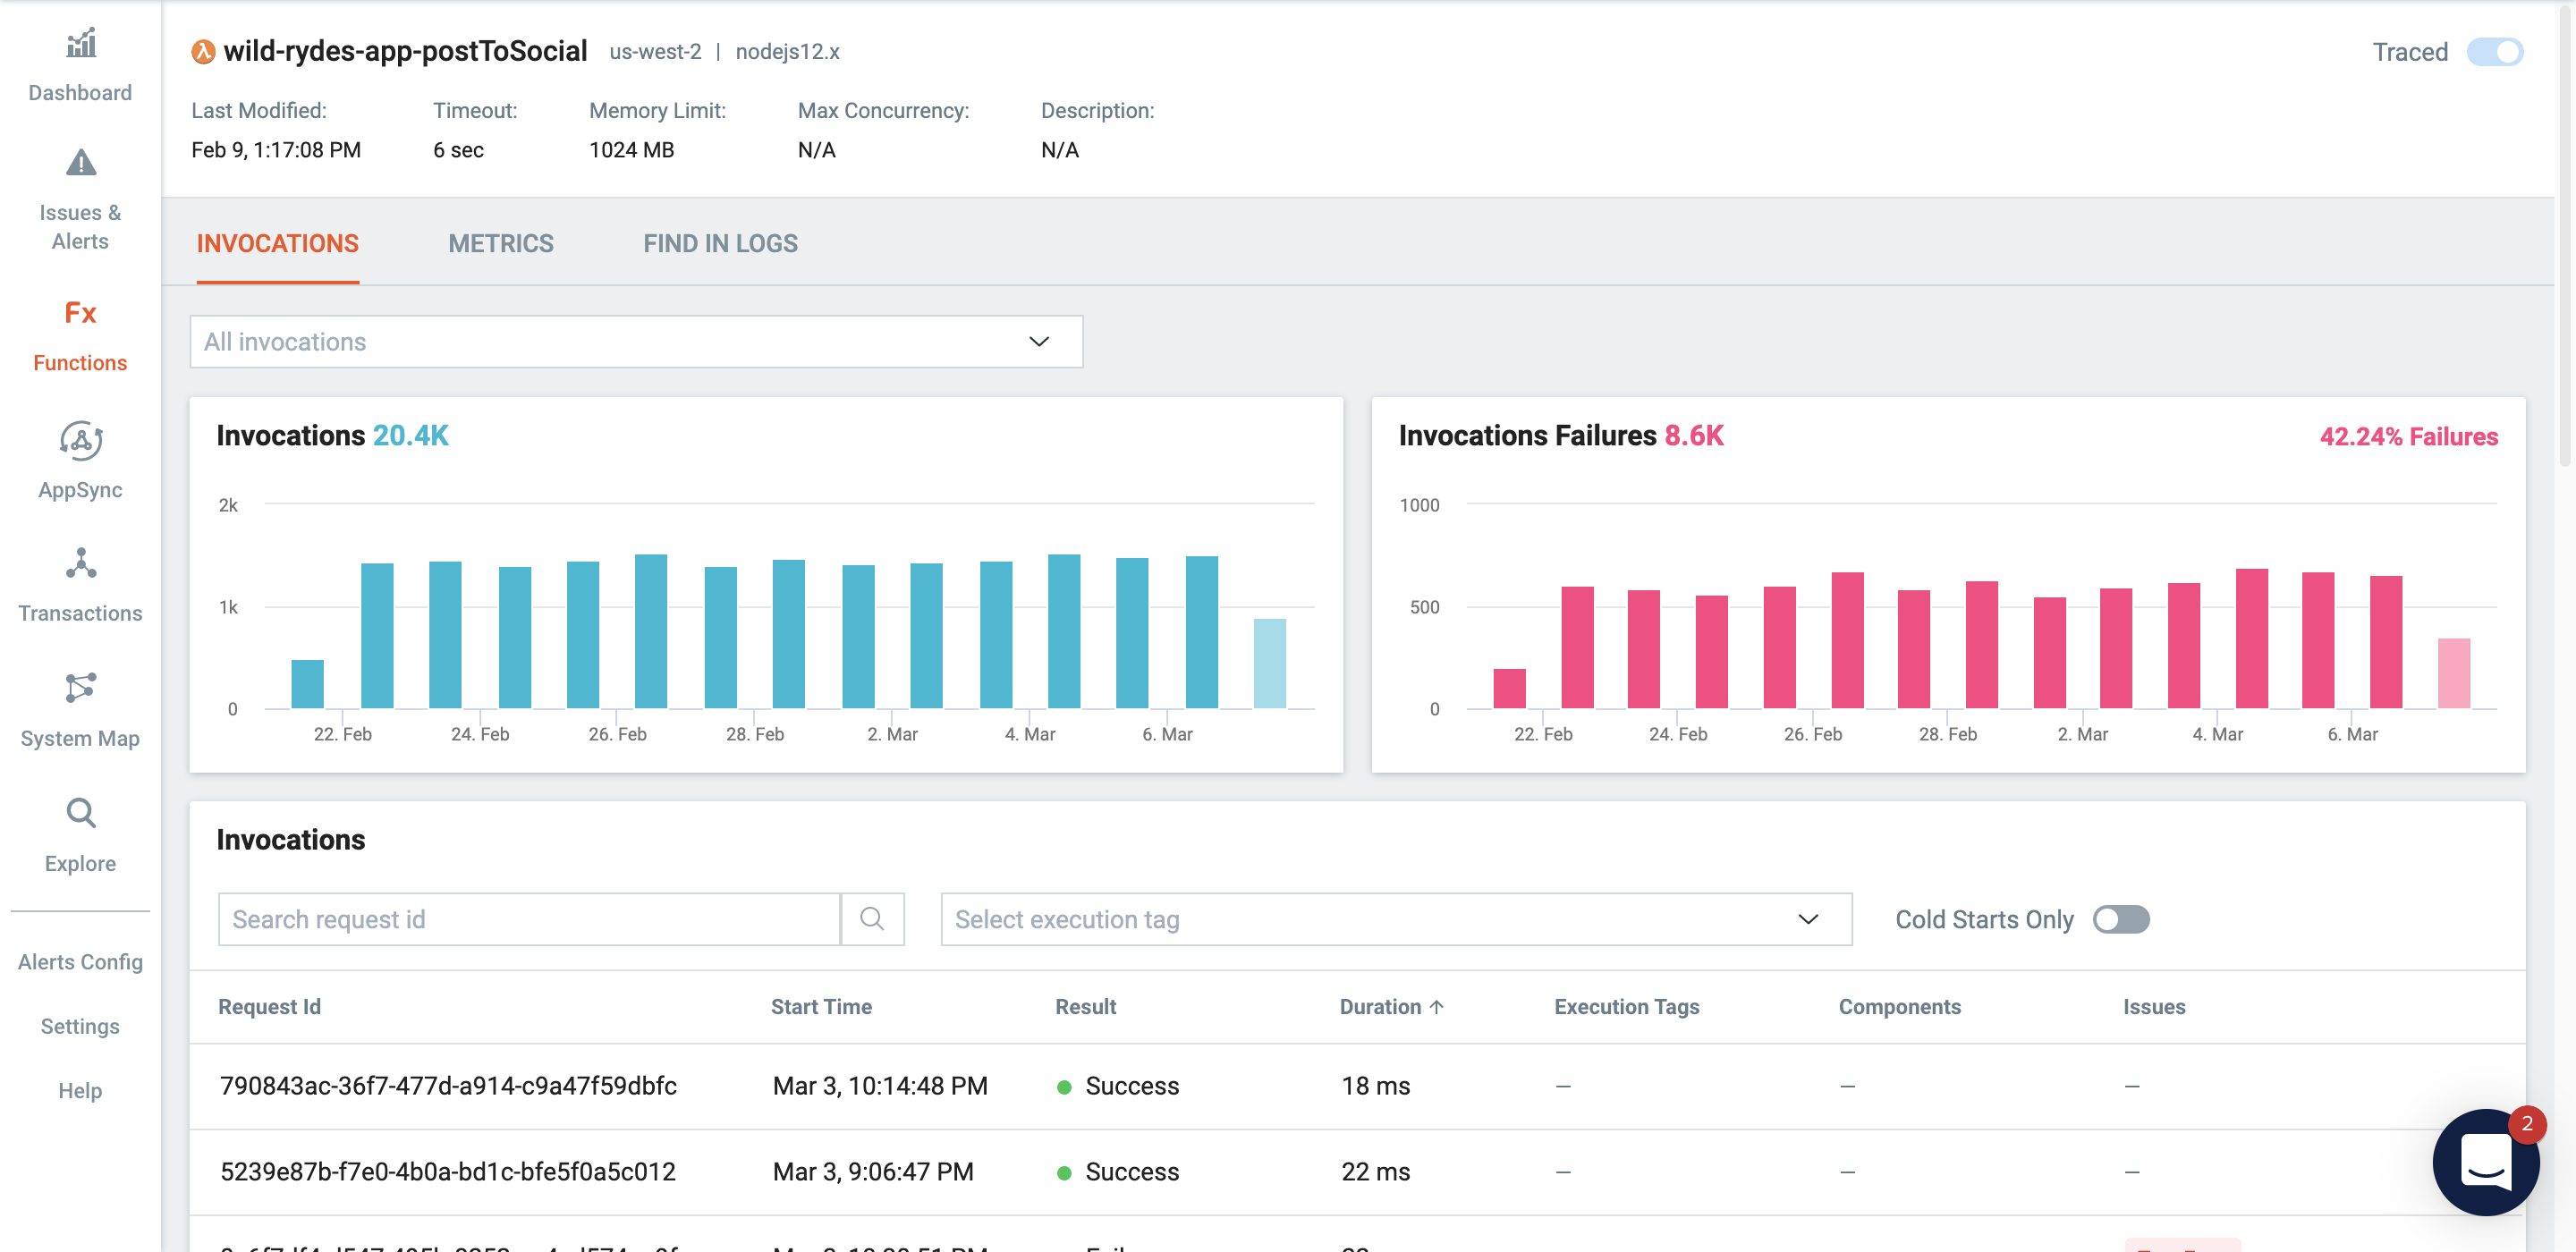The image size is (2576, 1252).
Task: Enable Cold Starts Only switch
Action: [2119, 919]
